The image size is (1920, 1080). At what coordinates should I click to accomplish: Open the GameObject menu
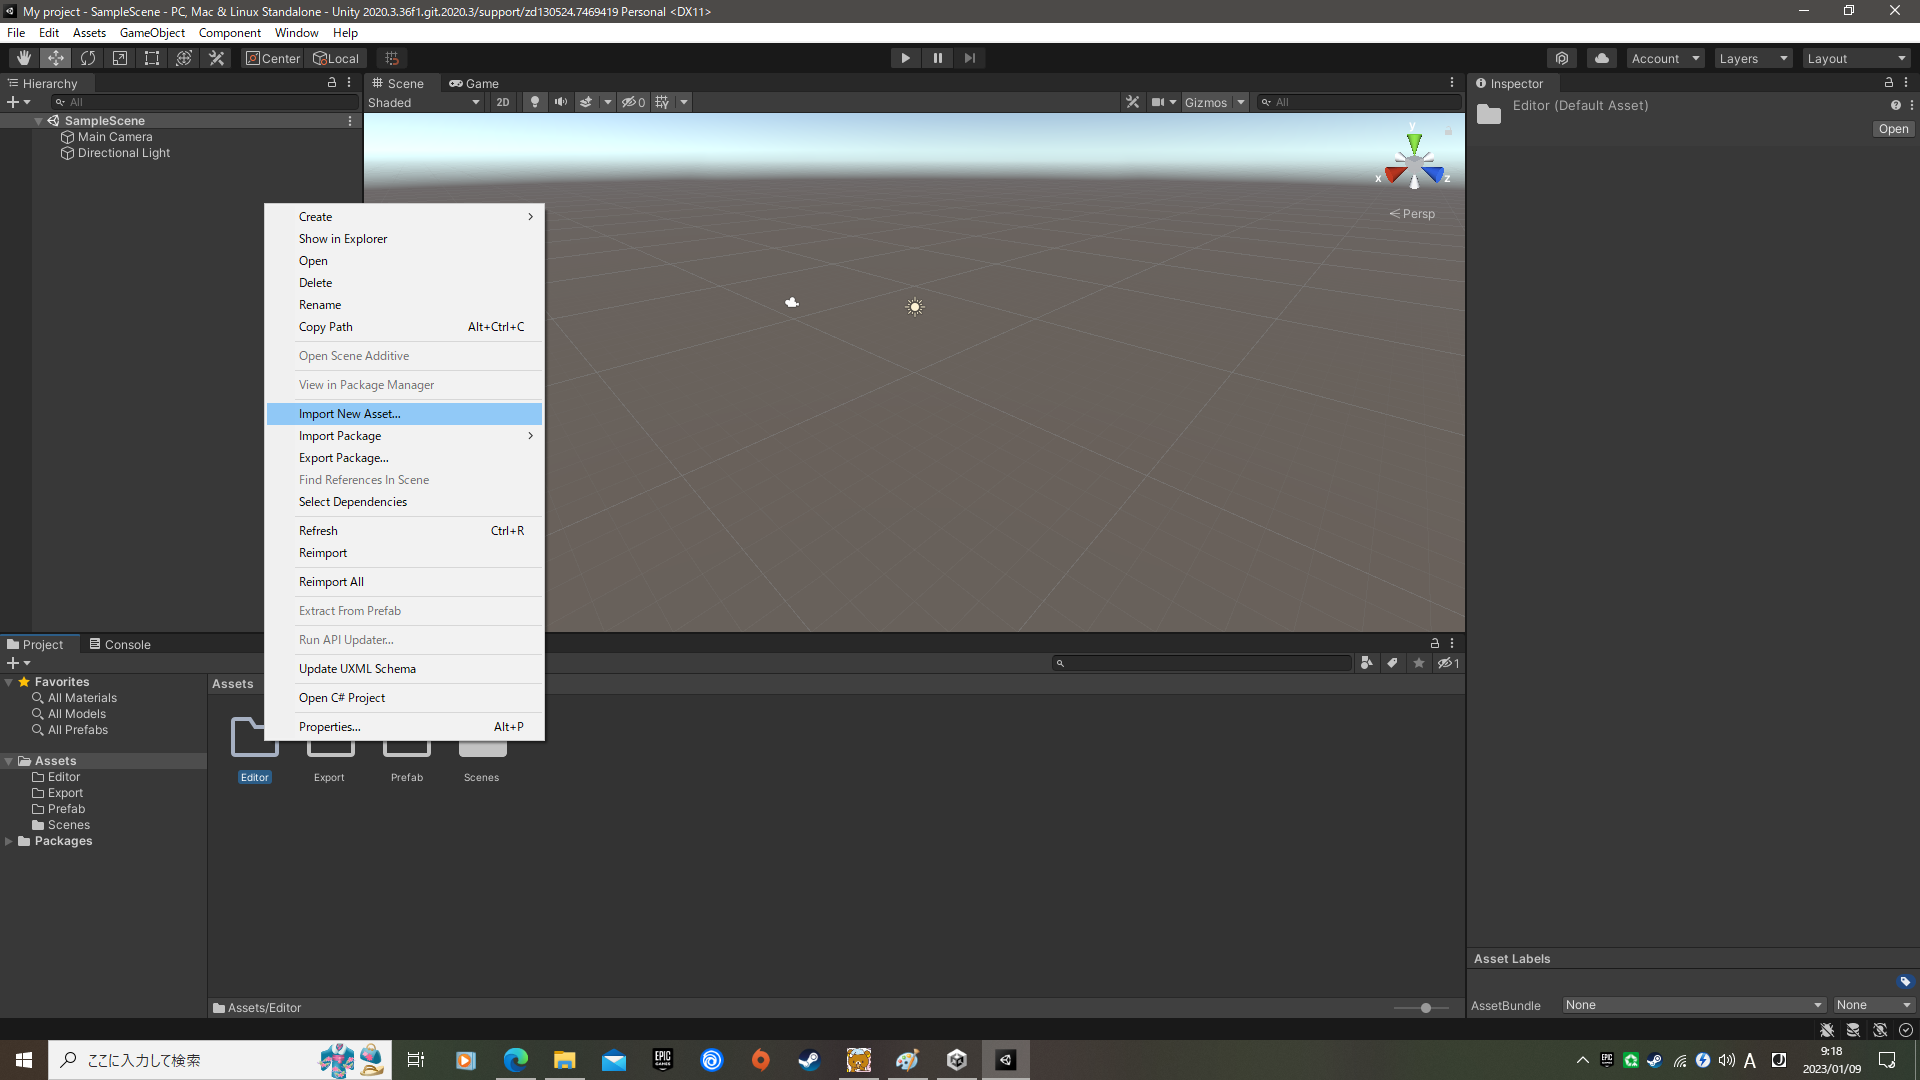coord(152,33)
